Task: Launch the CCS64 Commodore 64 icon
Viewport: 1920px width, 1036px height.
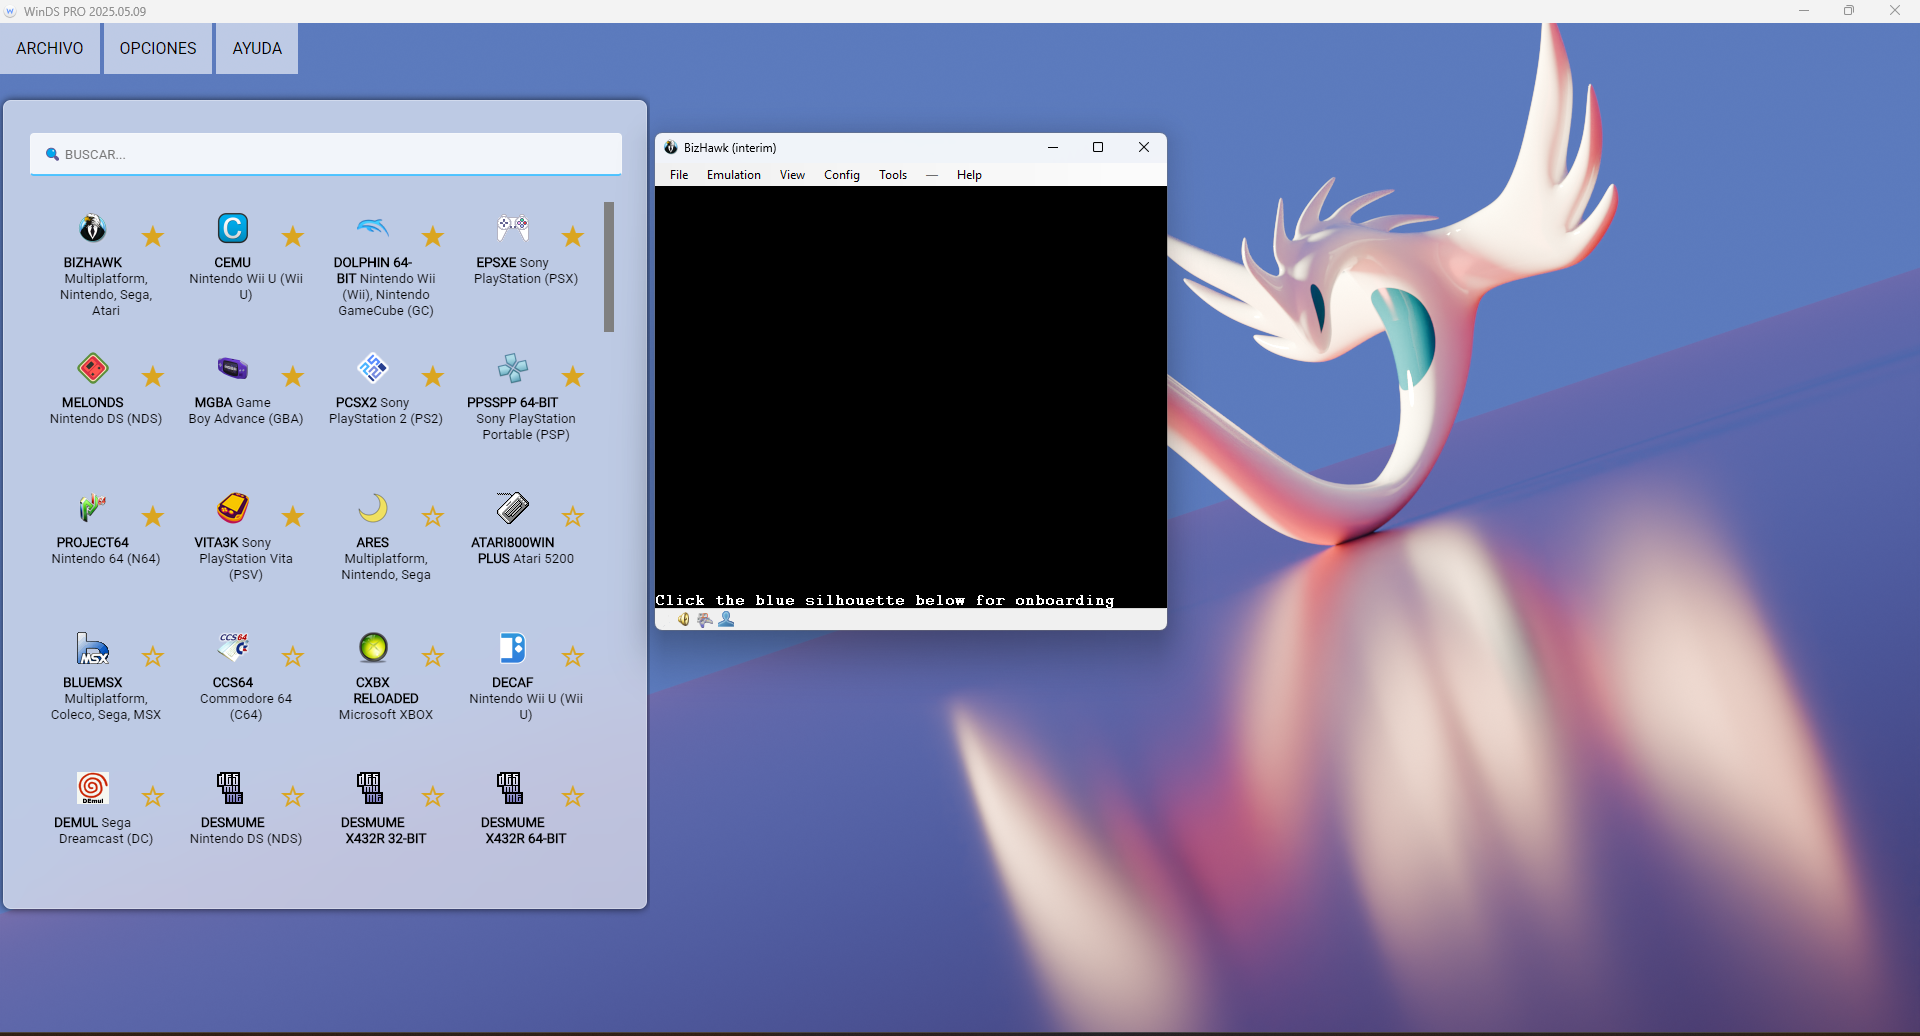Action: coord(233,648)
